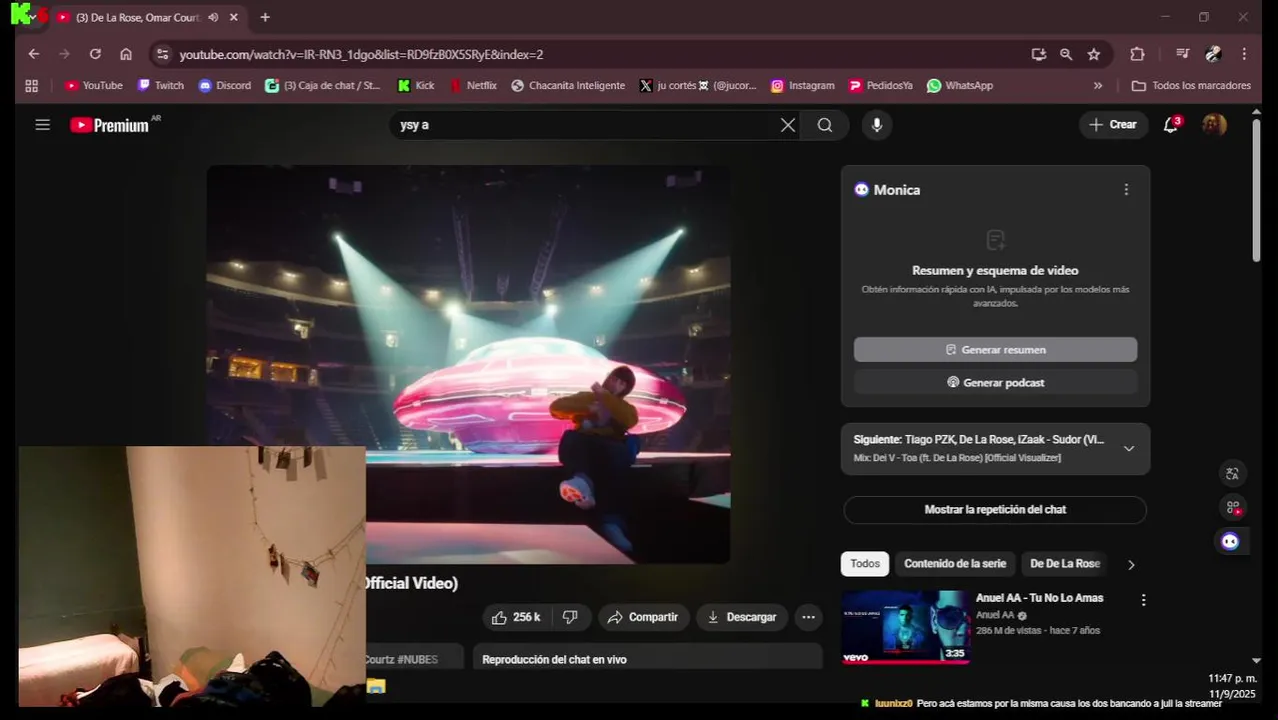Image resolution: width=1278 pixels, height=720 pixels.
Task: Open zoom control in address bar
Action: [x=1066, y=54]
